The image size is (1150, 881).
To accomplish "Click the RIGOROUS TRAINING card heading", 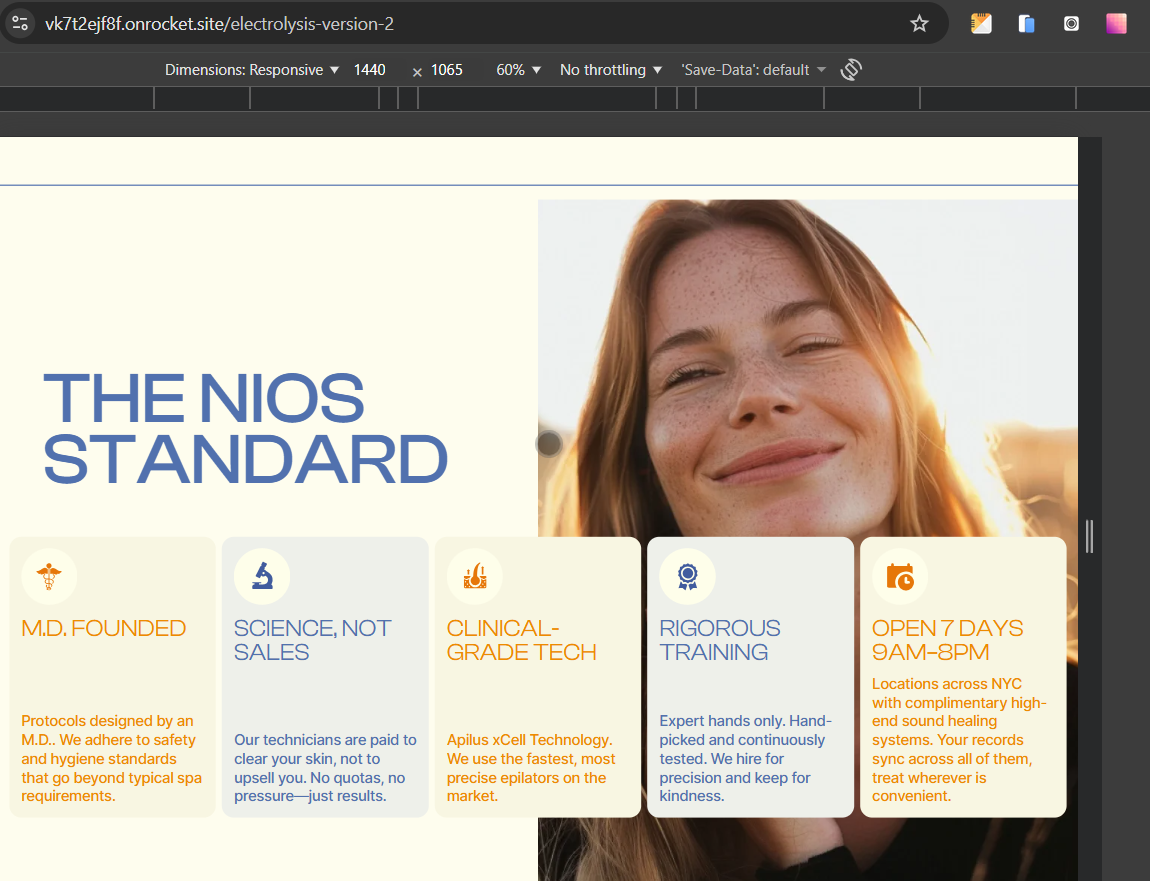I will click(720, 640).
